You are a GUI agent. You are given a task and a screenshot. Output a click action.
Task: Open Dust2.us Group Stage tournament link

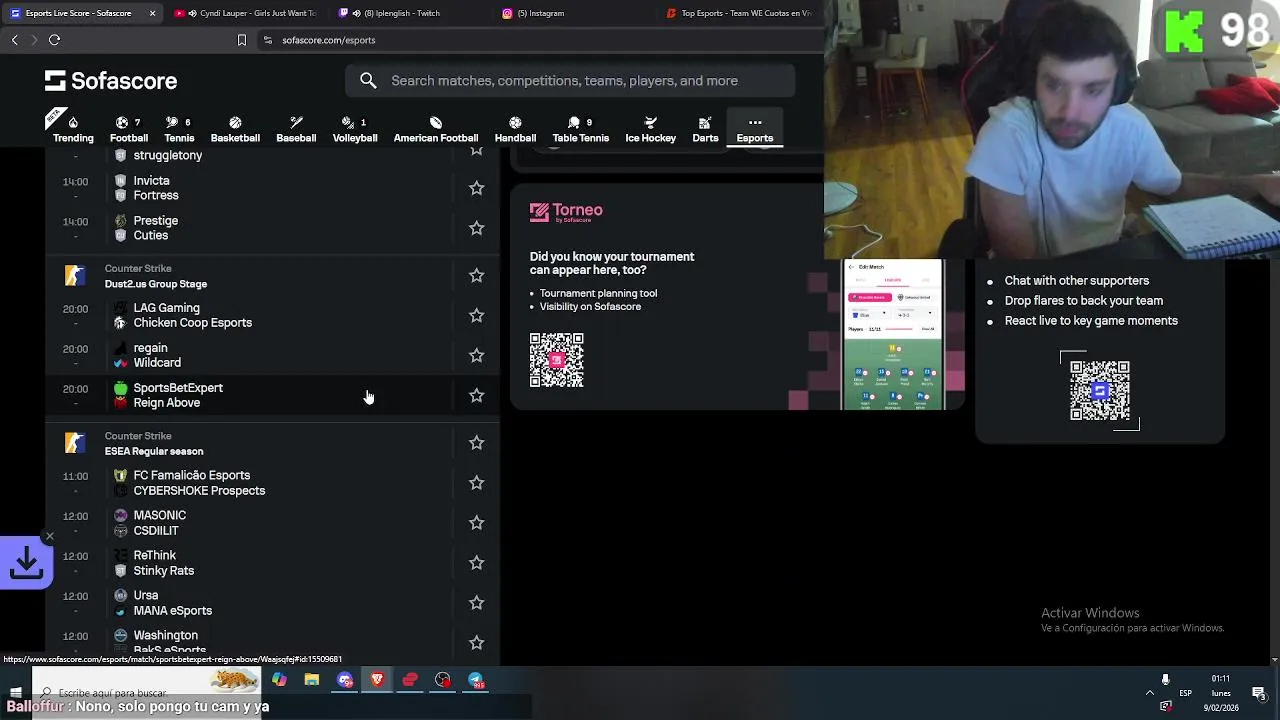156,284
